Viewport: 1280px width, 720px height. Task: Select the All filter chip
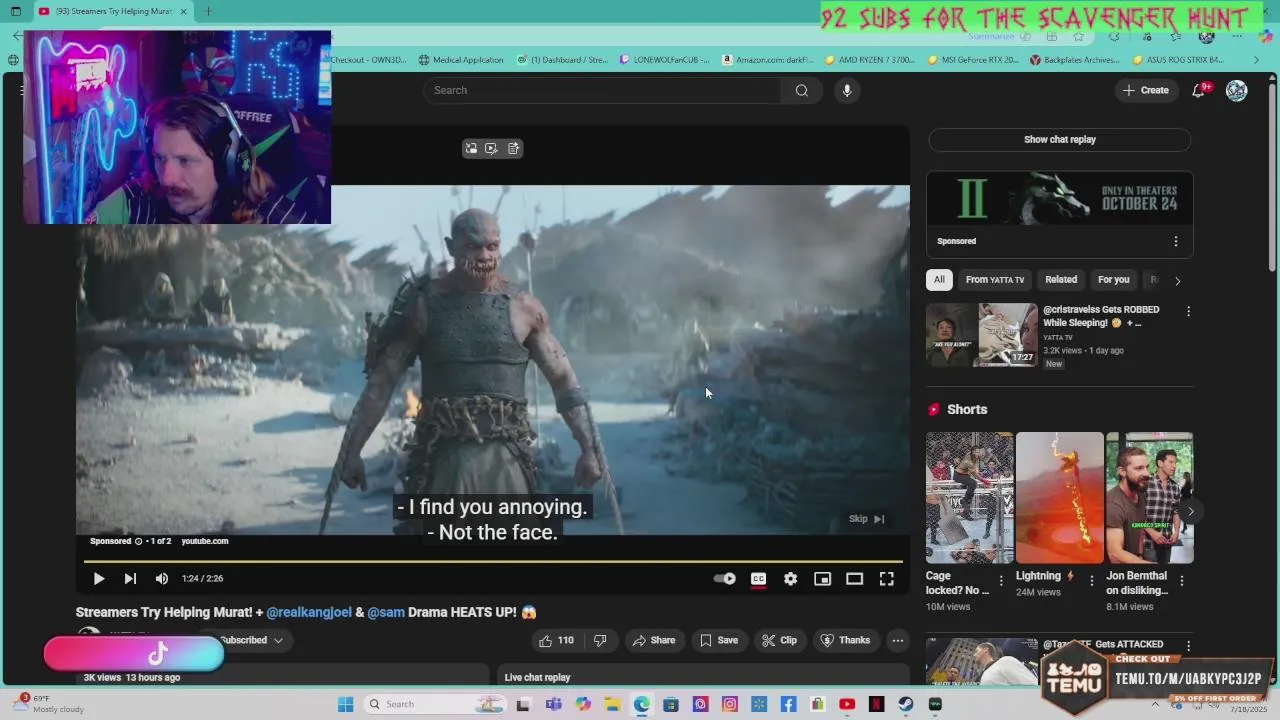click(x=939, y=280)
